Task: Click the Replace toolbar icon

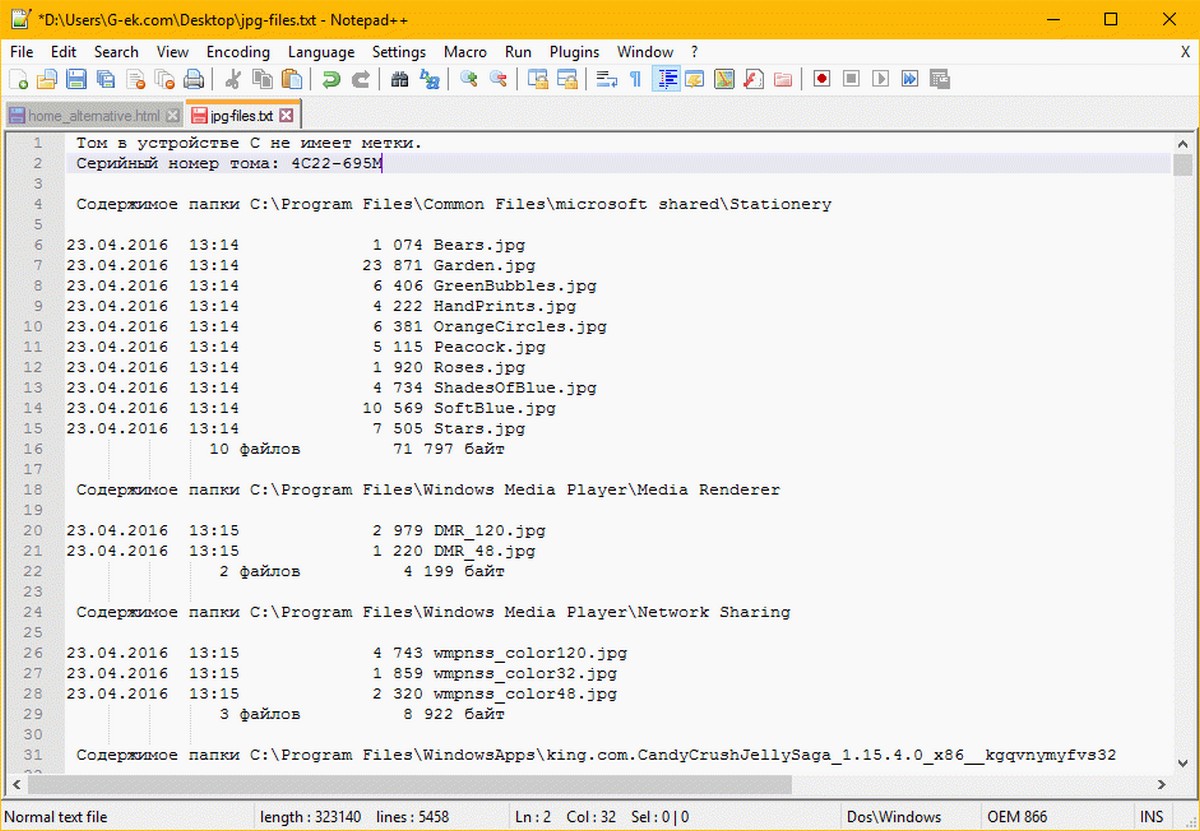Action: tap(429, 79)
